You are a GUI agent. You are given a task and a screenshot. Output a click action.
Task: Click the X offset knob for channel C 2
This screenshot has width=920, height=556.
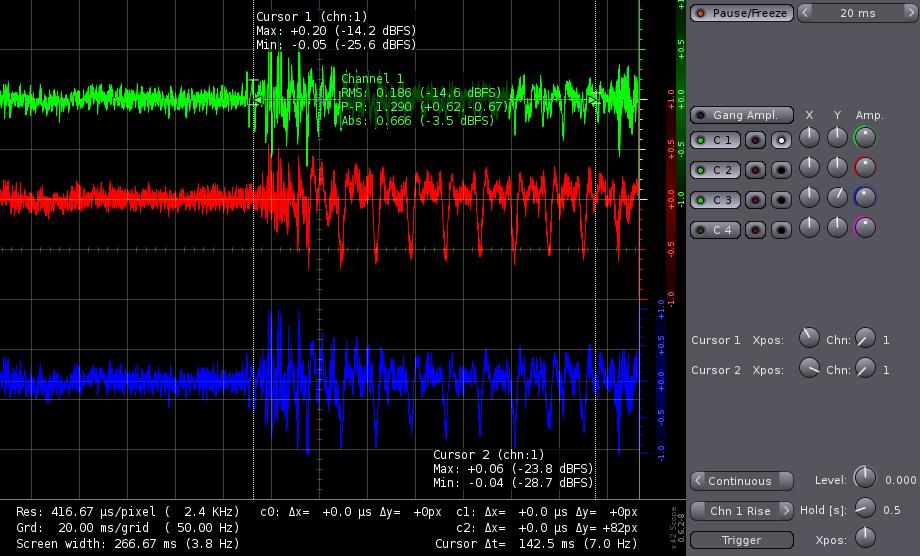click(x=809, y=167)
